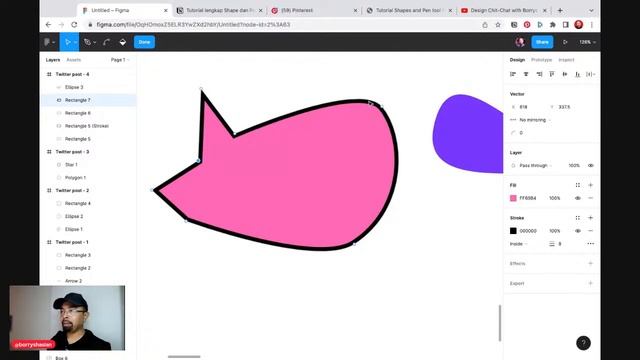640x360 pixels.
Task: Reload the browser page
Action: click(x=74, y=25)
